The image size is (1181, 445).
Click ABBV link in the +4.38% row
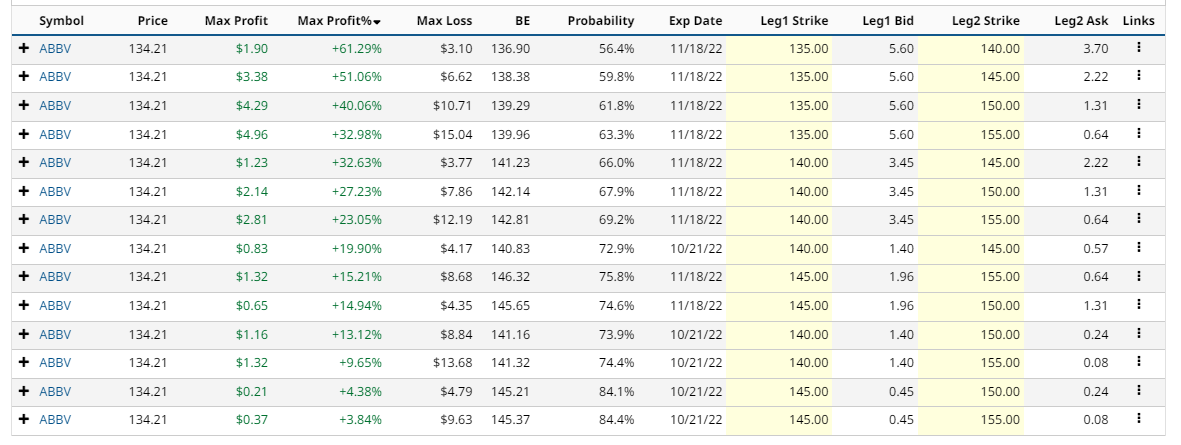pos(55,392)
